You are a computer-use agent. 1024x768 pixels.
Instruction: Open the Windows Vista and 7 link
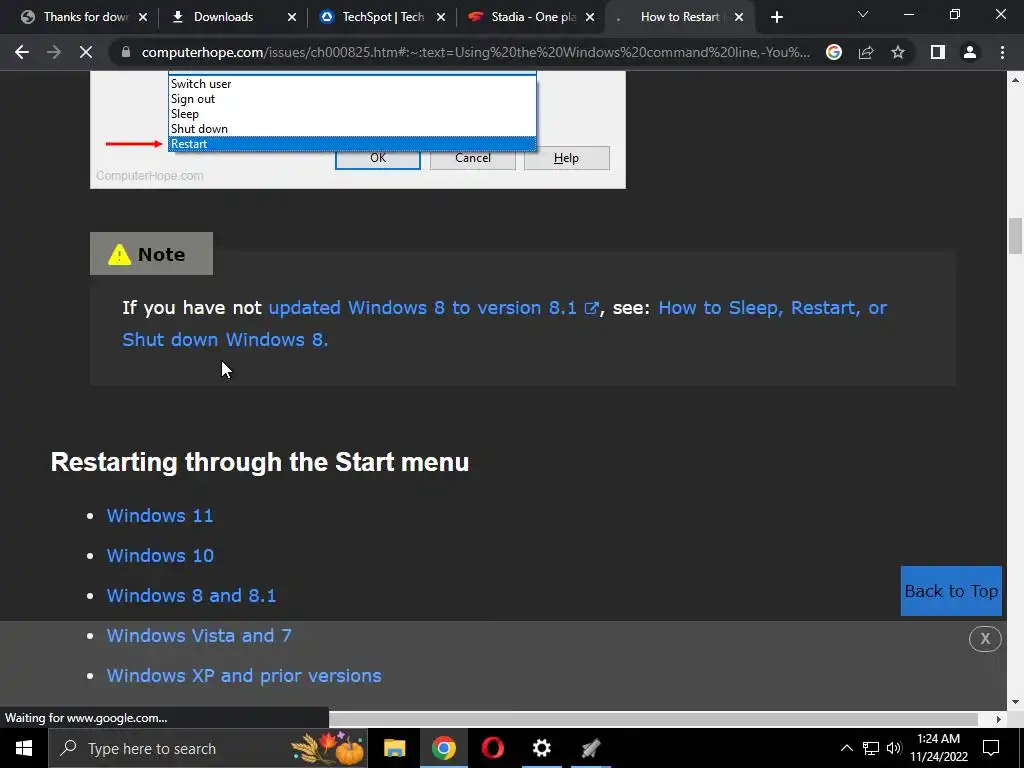199,635
